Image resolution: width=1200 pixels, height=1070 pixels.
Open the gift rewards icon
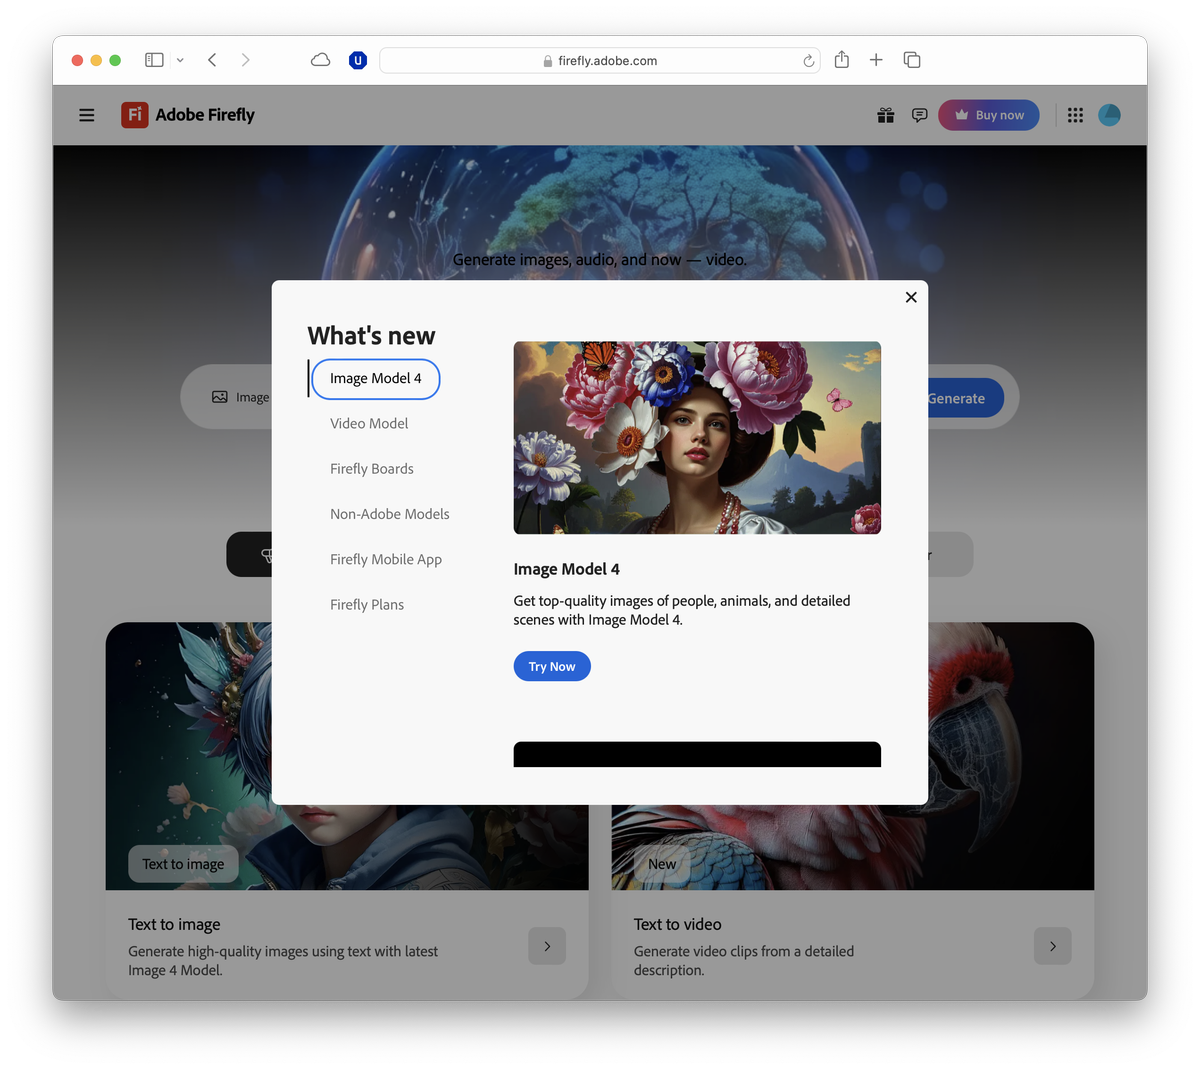(886, 115)
